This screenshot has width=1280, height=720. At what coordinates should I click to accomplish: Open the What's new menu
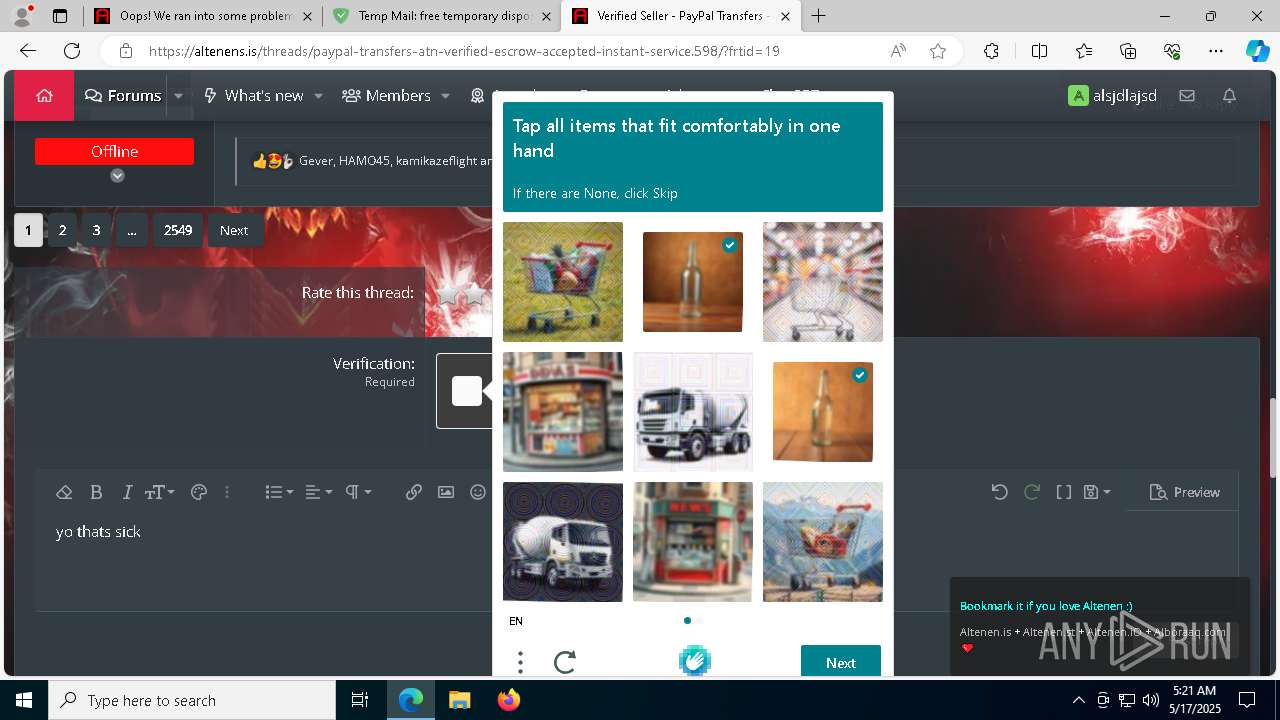pos(253,96)
